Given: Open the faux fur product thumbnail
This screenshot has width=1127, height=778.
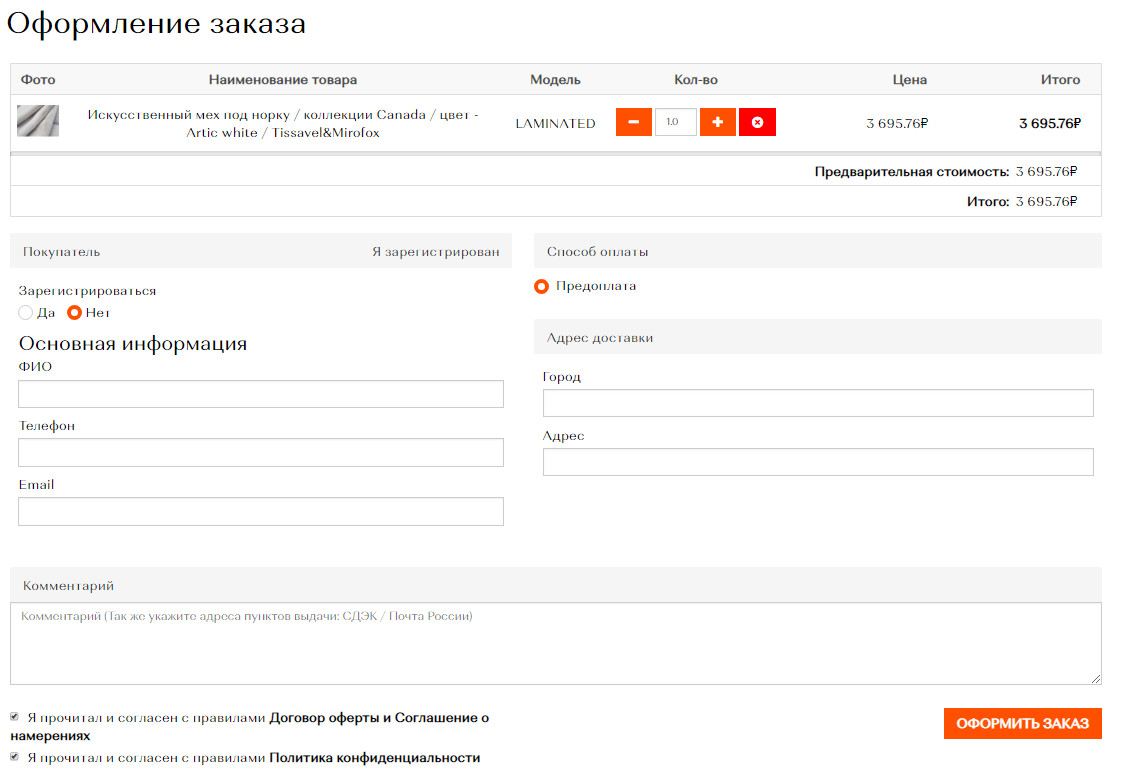Looking at the screenshot, I should [38, 121].
